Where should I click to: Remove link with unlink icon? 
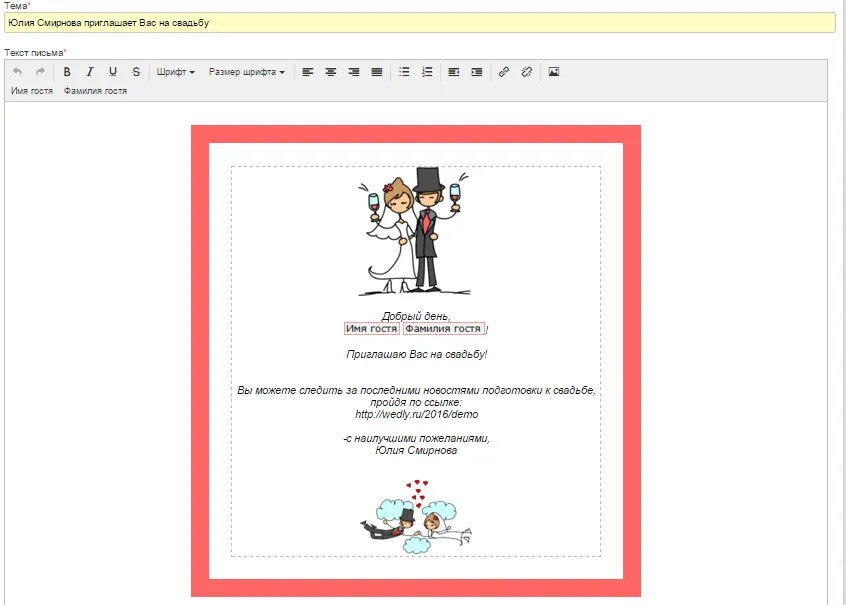[x=527, y=72]
